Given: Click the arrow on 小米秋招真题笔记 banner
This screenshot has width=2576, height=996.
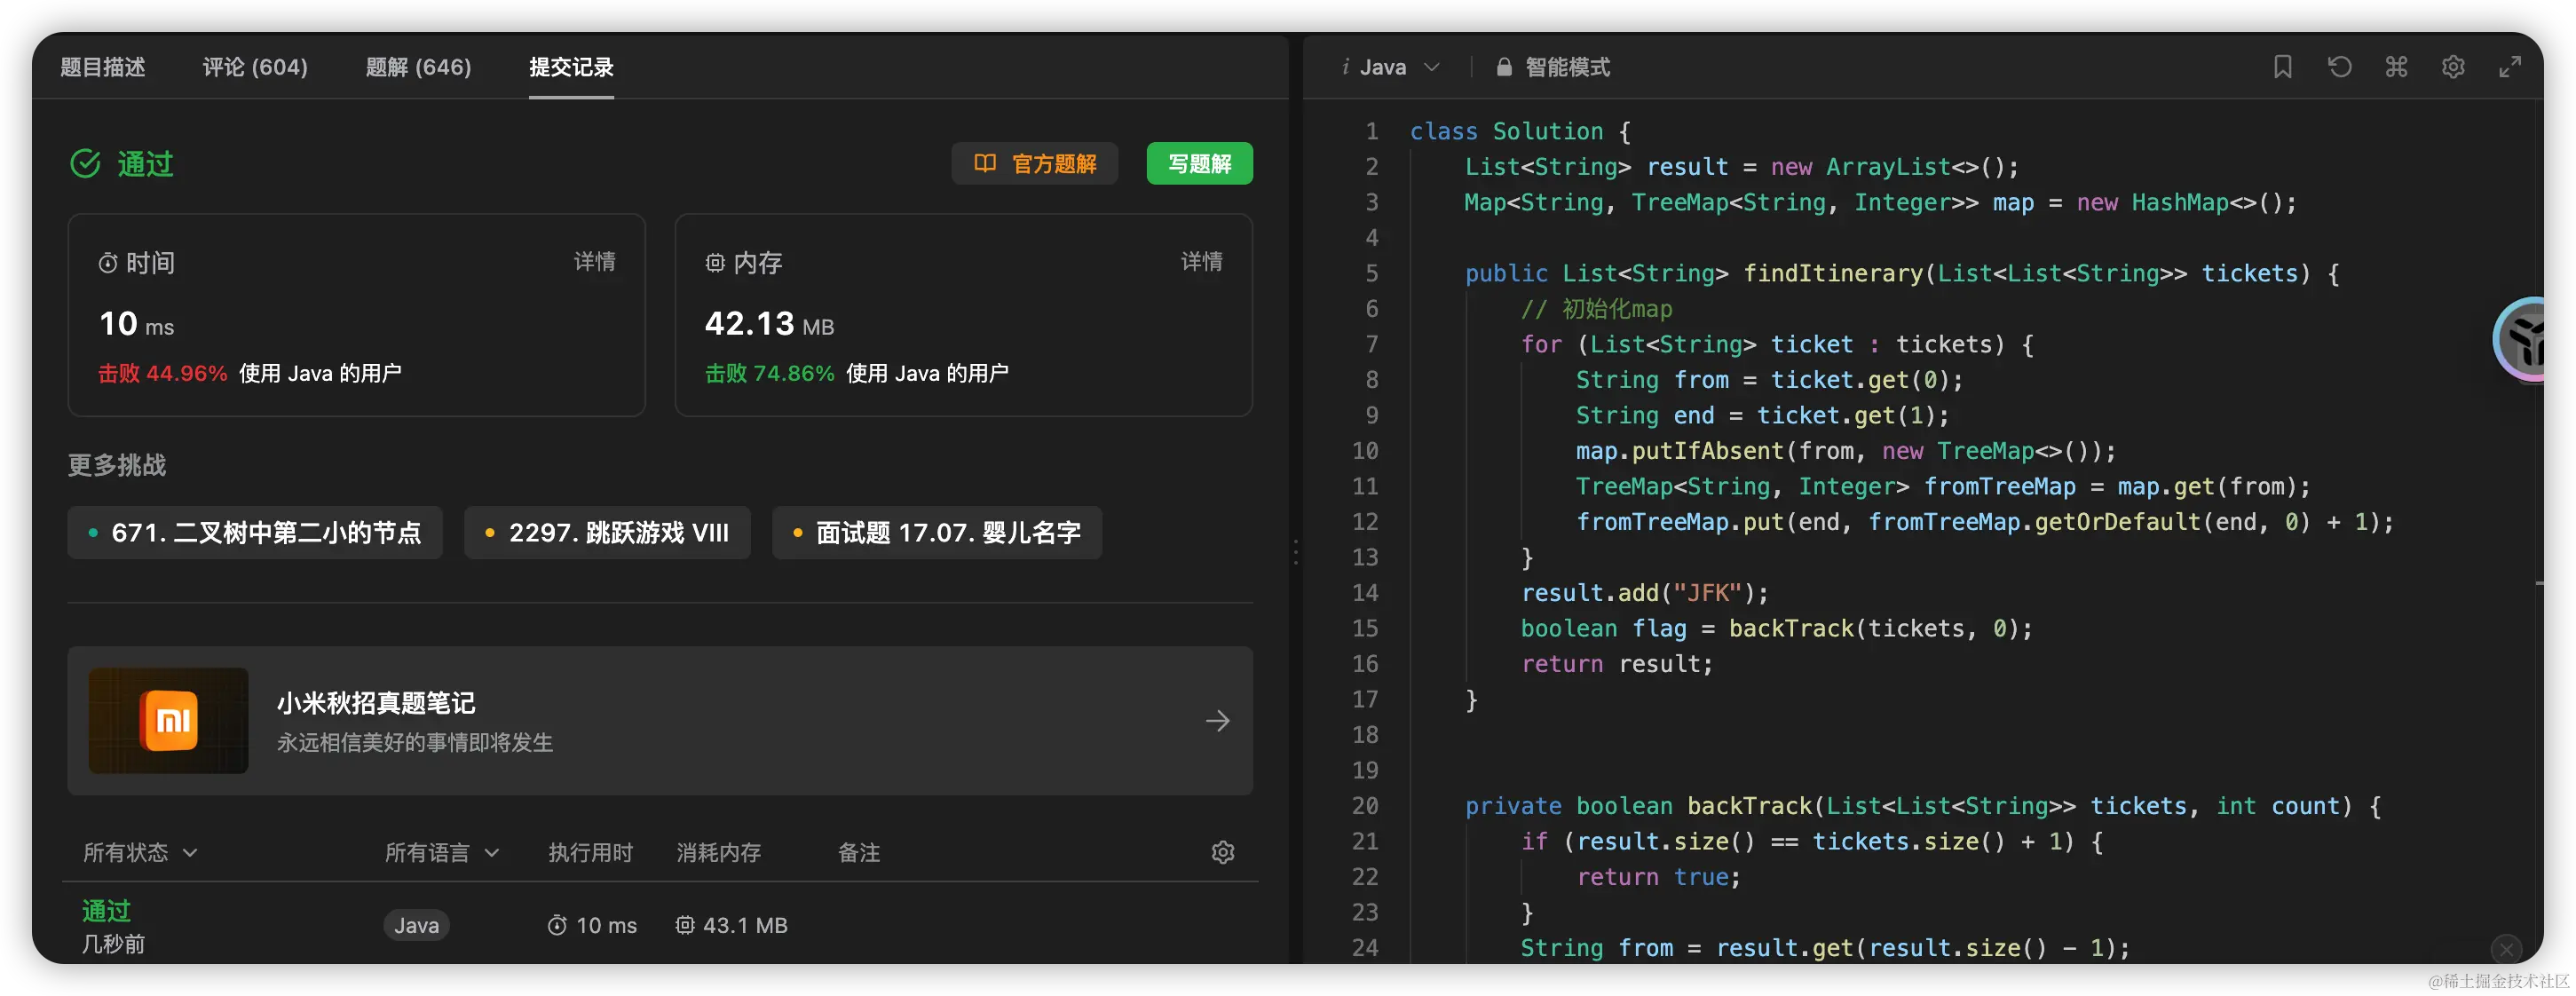Looking at the screenshot, I should click(x=1217, y=720).
